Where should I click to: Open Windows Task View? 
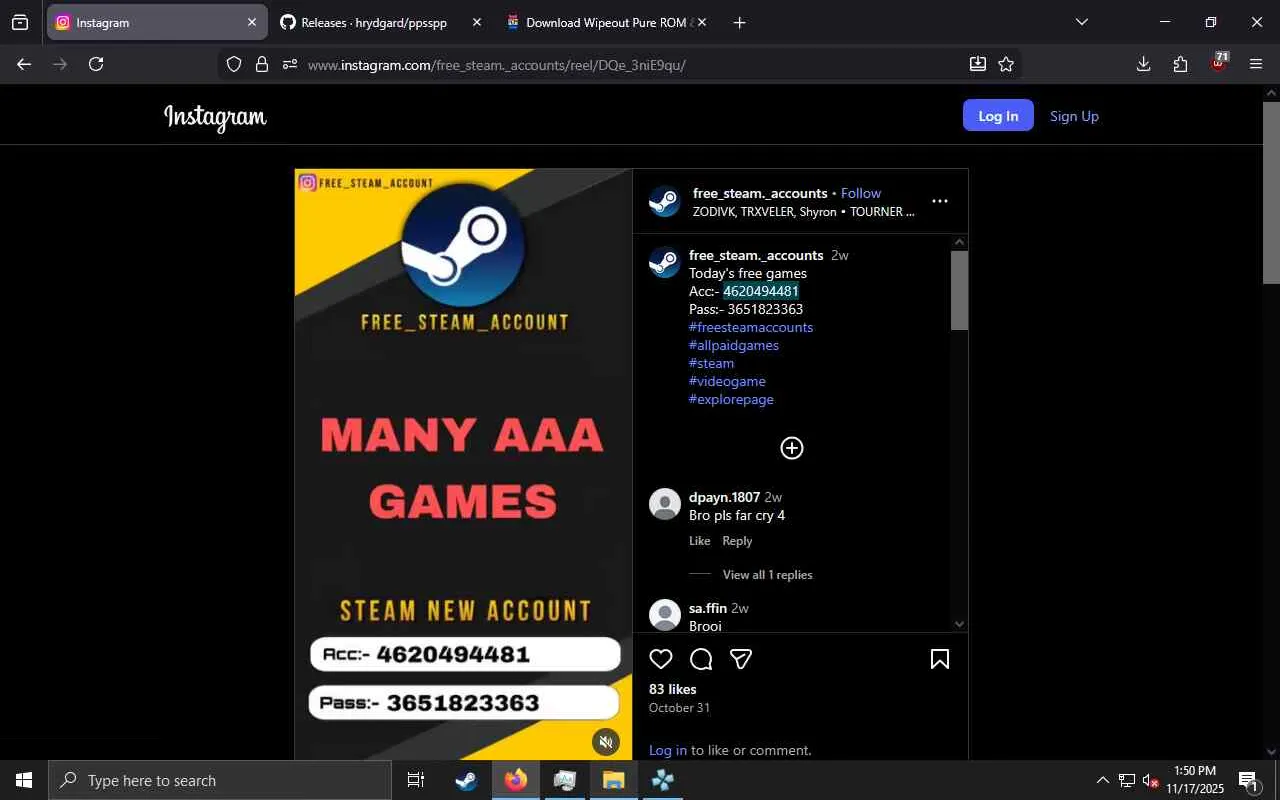[416, 780]
